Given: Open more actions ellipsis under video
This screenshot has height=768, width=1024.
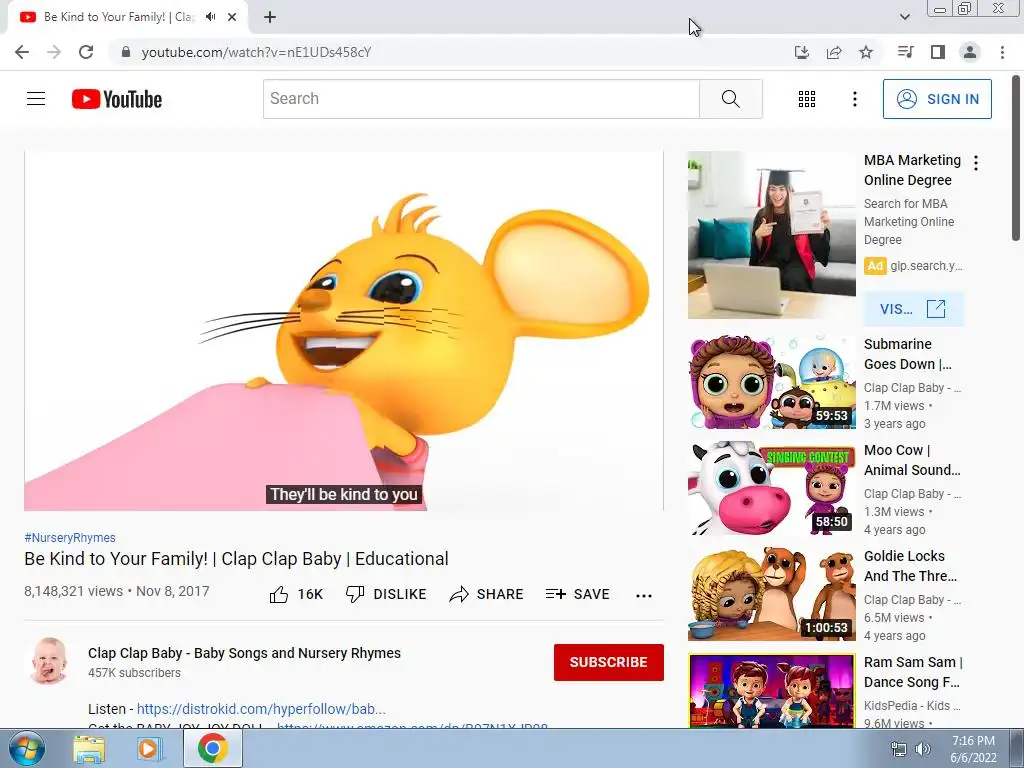Looking at the screenshot, I should click(x=644, y=595).
